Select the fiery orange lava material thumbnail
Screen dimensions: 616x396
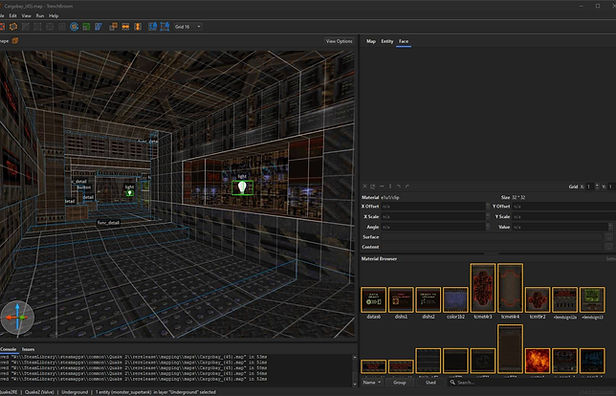537,361
